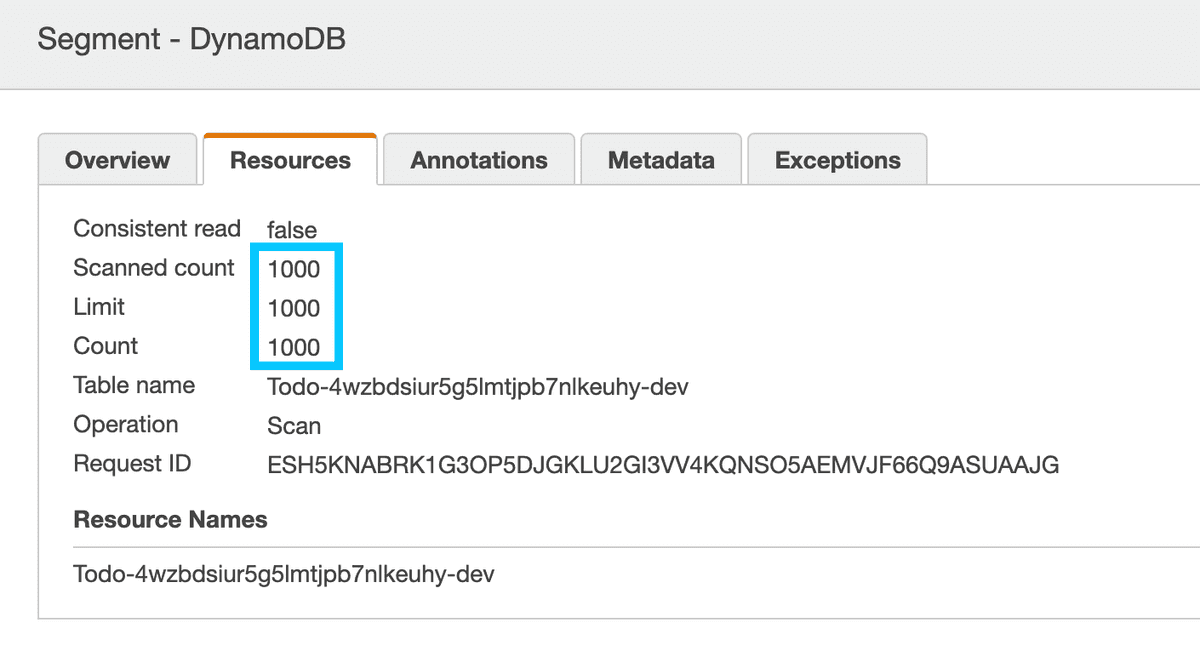The width and height of the screenshot is (1200, 645).
Task: Click the 'Count' label
Action: [106, 346]
